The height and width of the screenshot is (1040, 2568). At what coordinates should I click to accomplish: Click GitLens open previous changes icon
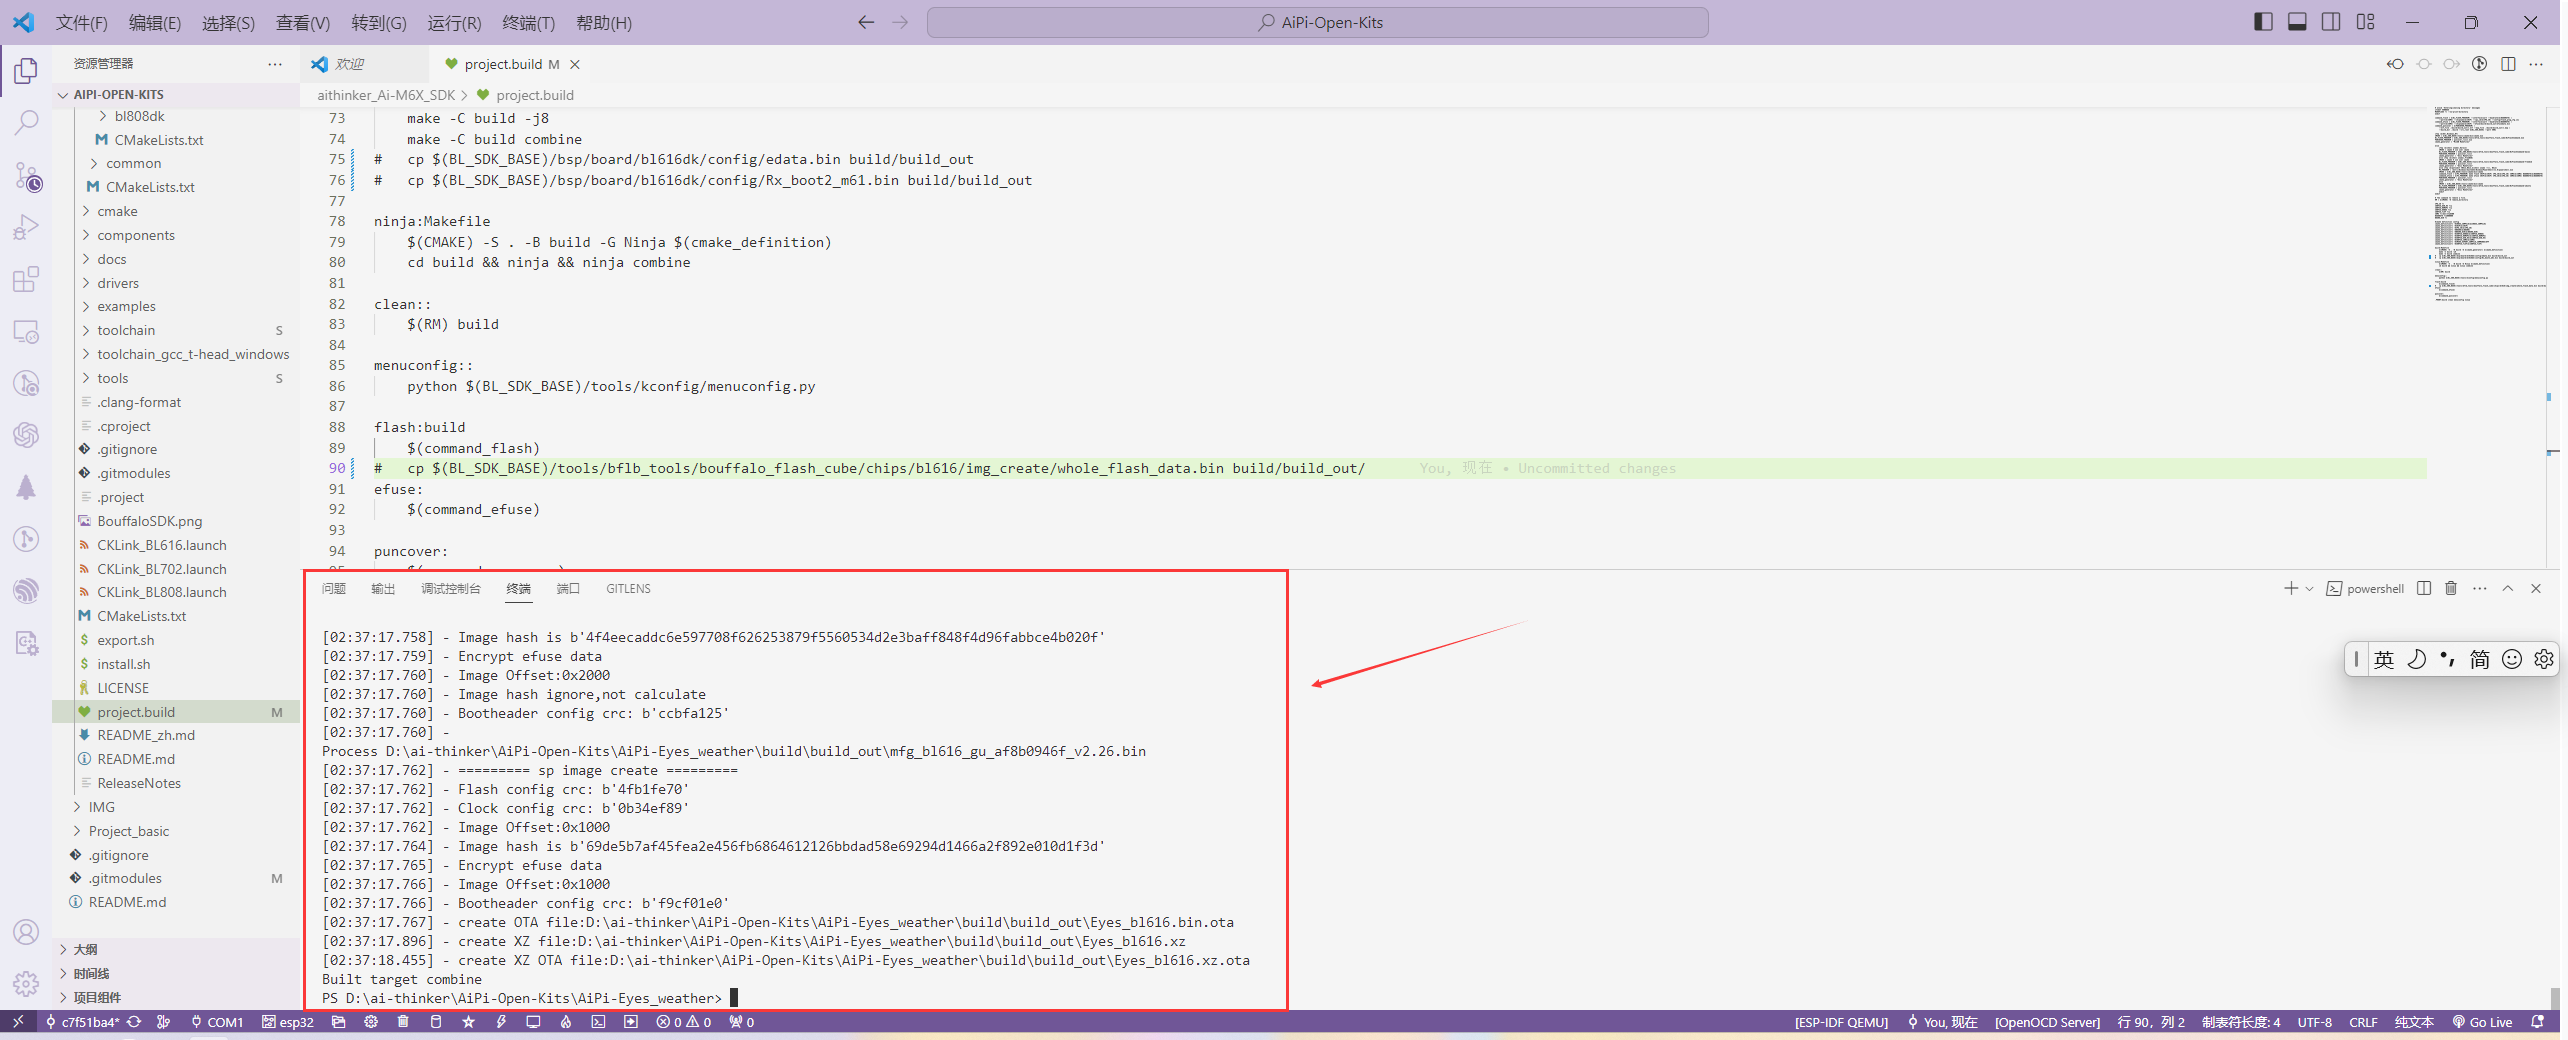(x=2395, y=64)
